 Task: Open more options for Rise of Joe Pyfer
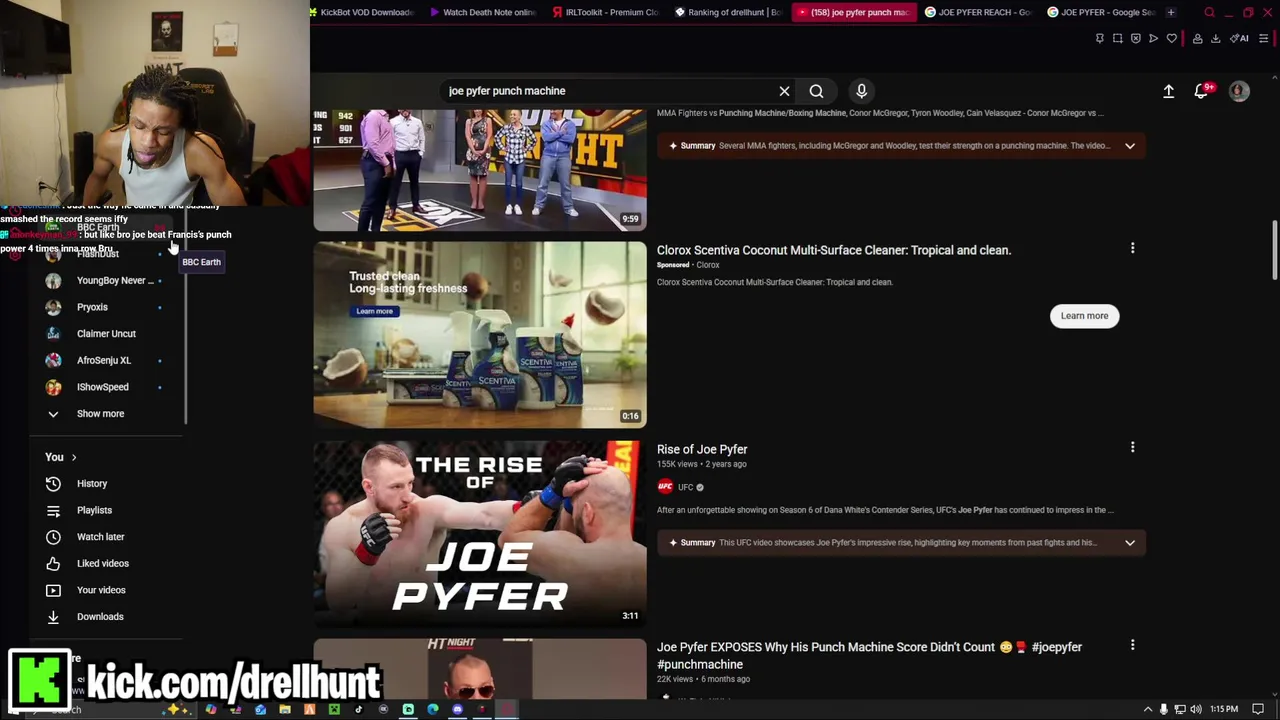coord(1132,447)
